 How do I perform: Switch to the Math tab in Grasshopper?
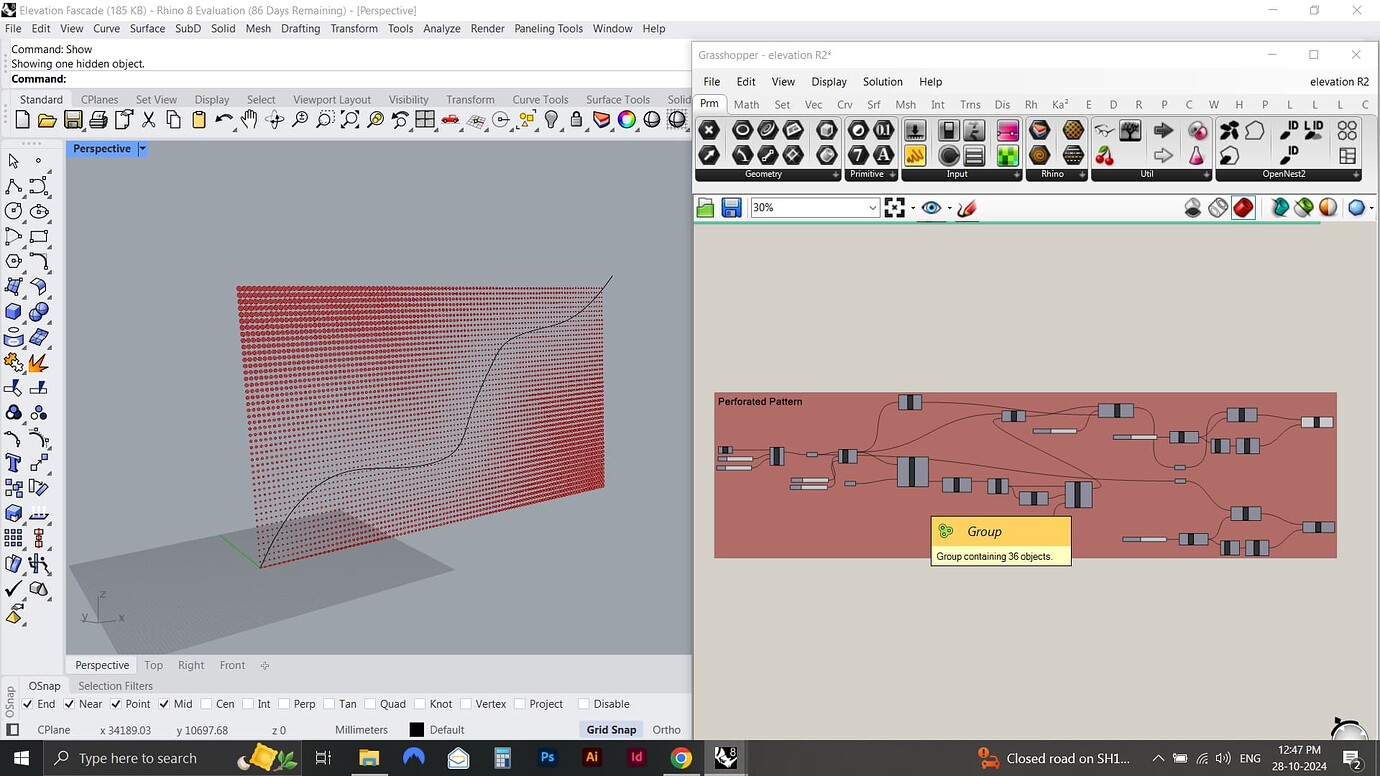point(746,104)
